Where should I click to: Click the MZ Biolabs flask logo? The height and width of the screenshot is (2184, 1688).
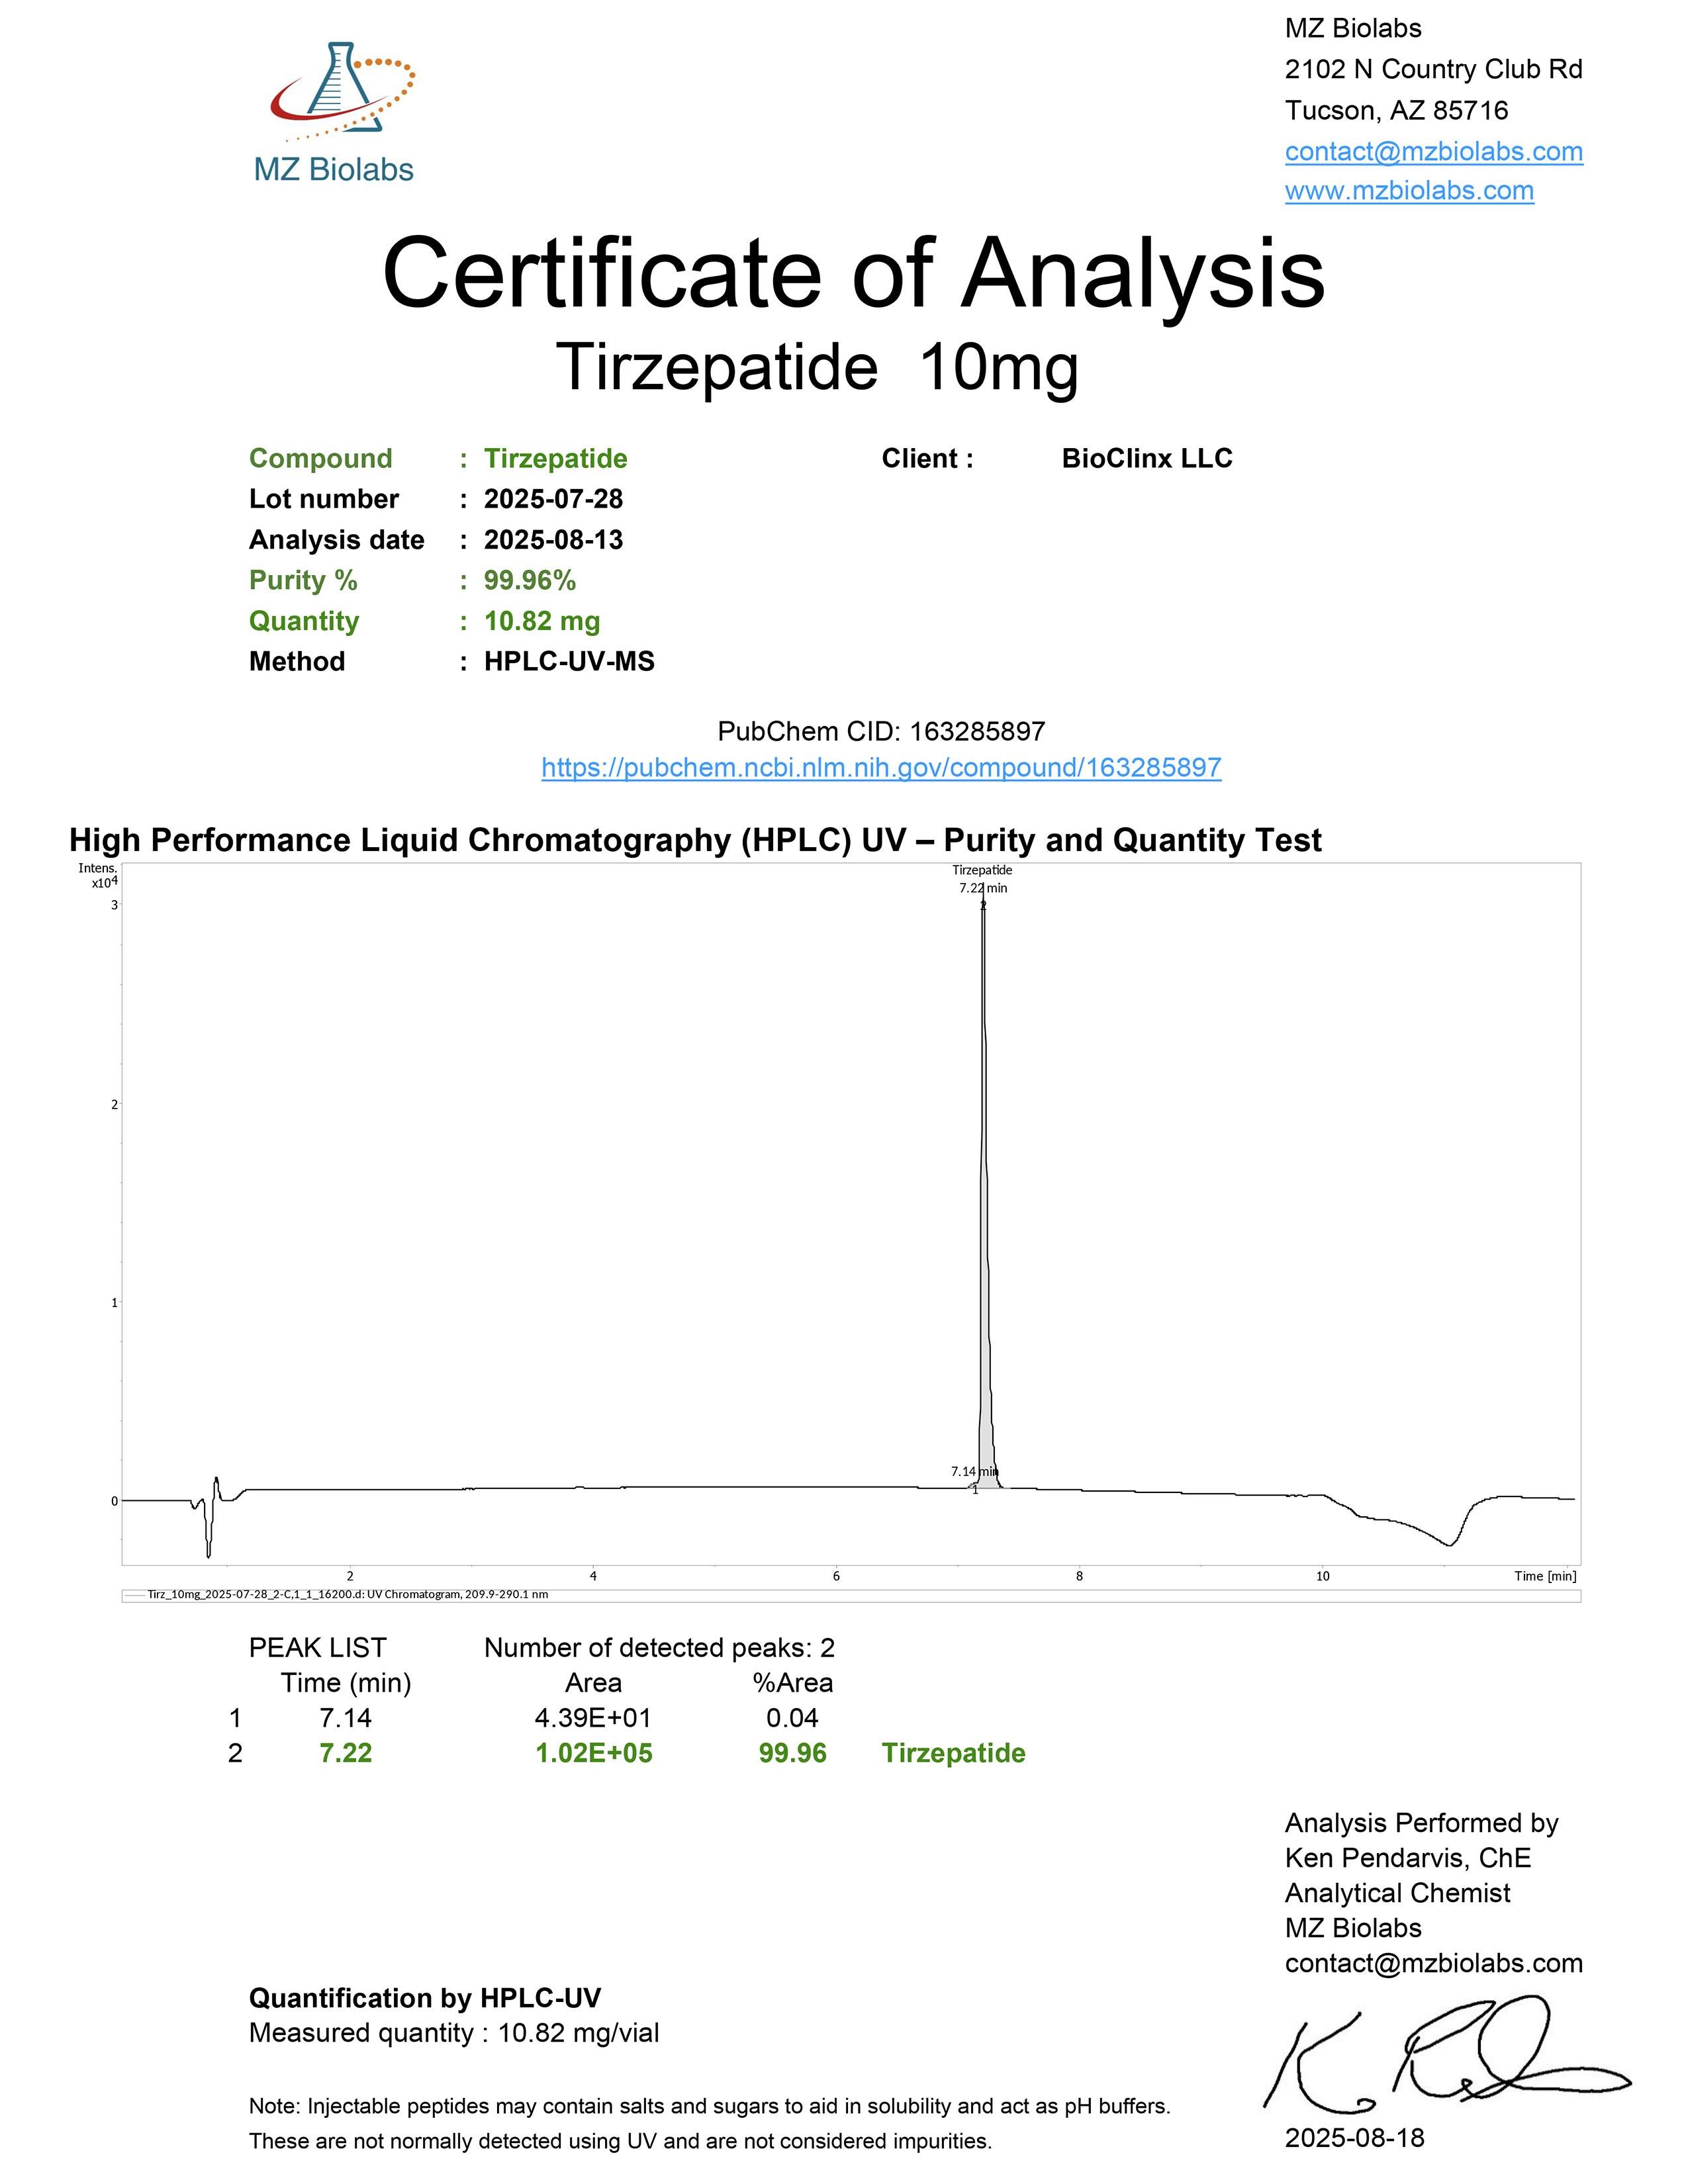pyautogui.click(x=340, y=90)
